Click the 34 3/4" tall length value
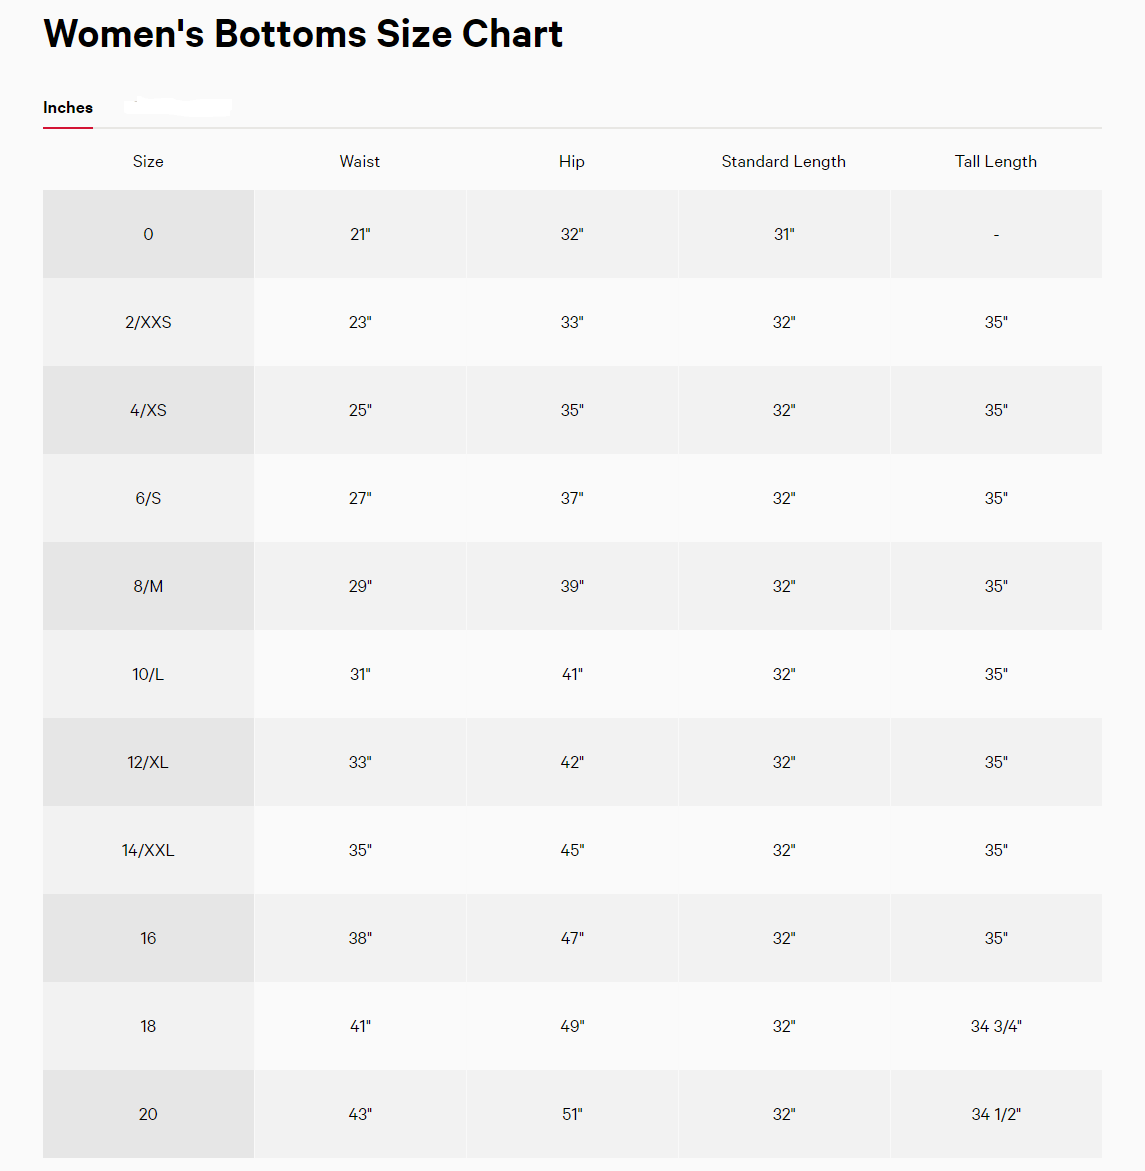This screenshot has height=1171, width=1145. [x=996, y=1026]
